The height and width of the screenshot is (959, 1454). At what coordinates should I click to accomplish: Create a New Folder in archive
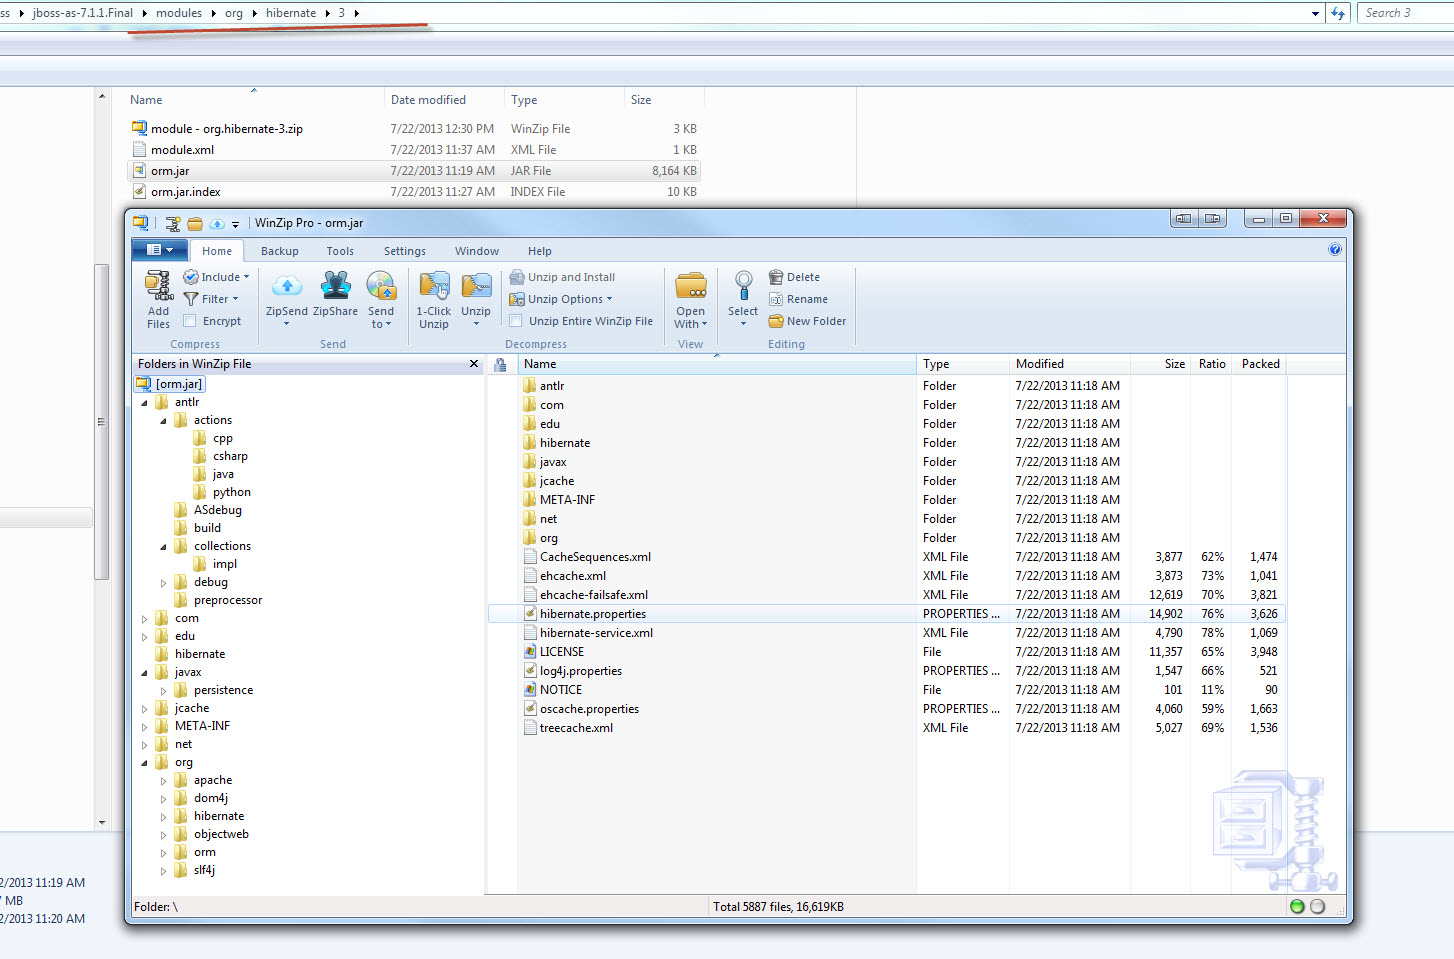click(807, 321)
